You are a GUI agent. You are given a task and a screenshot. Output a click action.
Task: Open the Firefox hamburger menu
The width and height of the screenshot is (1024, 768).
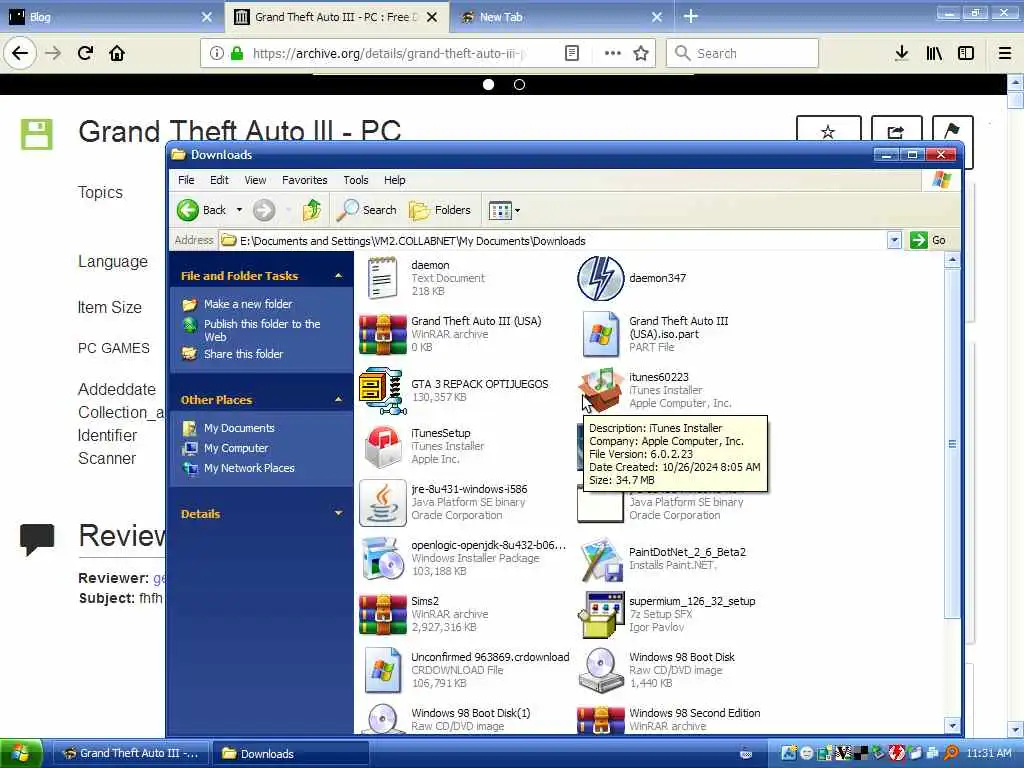(x=1005, y=53)
